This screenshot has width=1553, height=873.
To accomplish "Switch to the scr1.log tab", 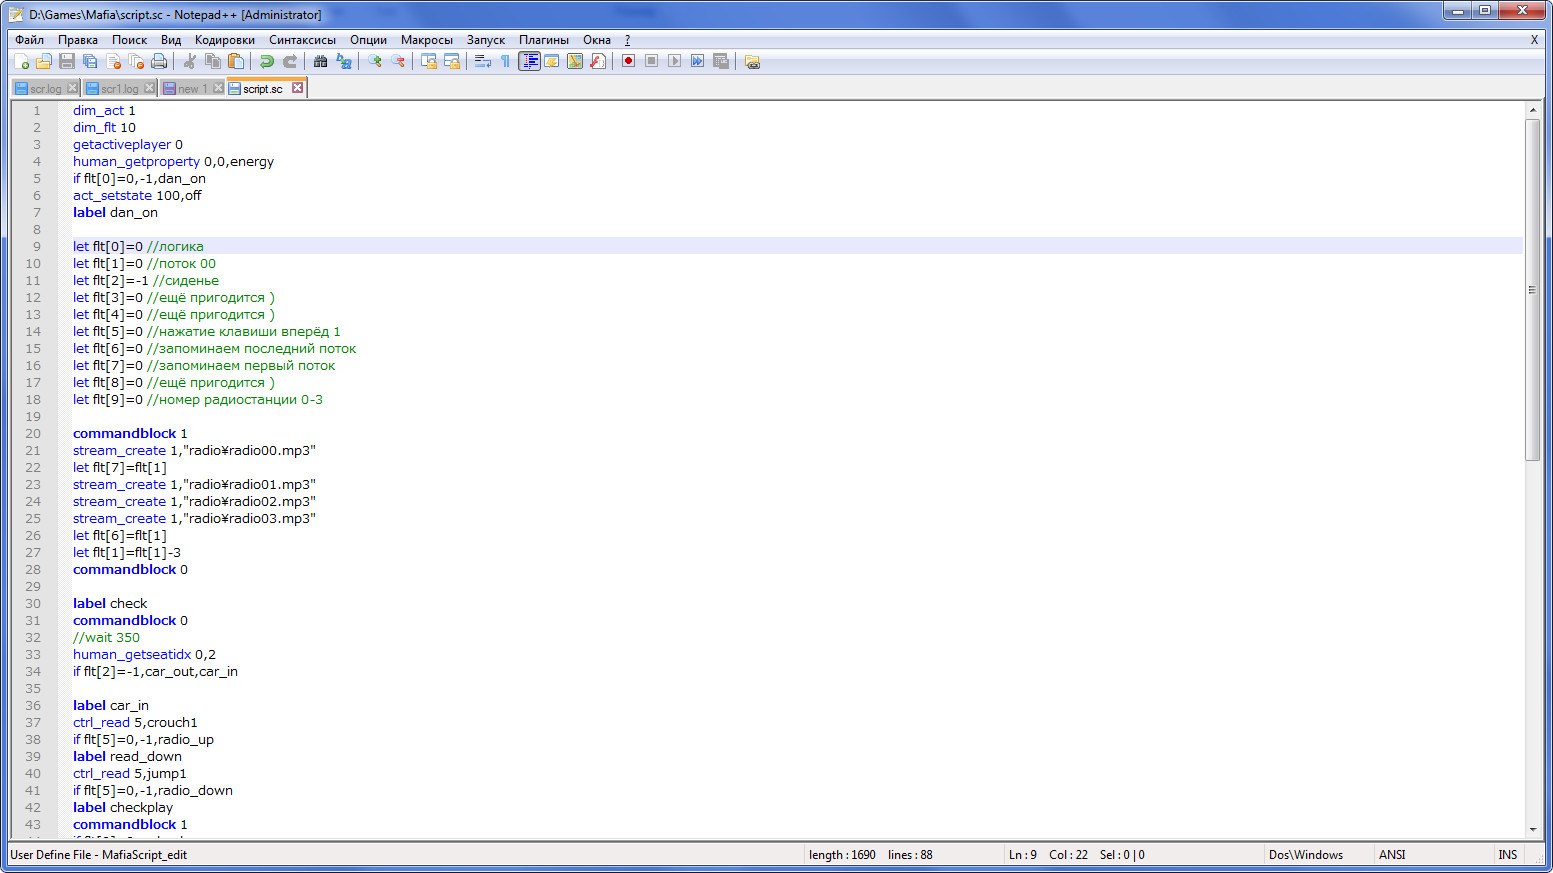I will click(119, 89).
